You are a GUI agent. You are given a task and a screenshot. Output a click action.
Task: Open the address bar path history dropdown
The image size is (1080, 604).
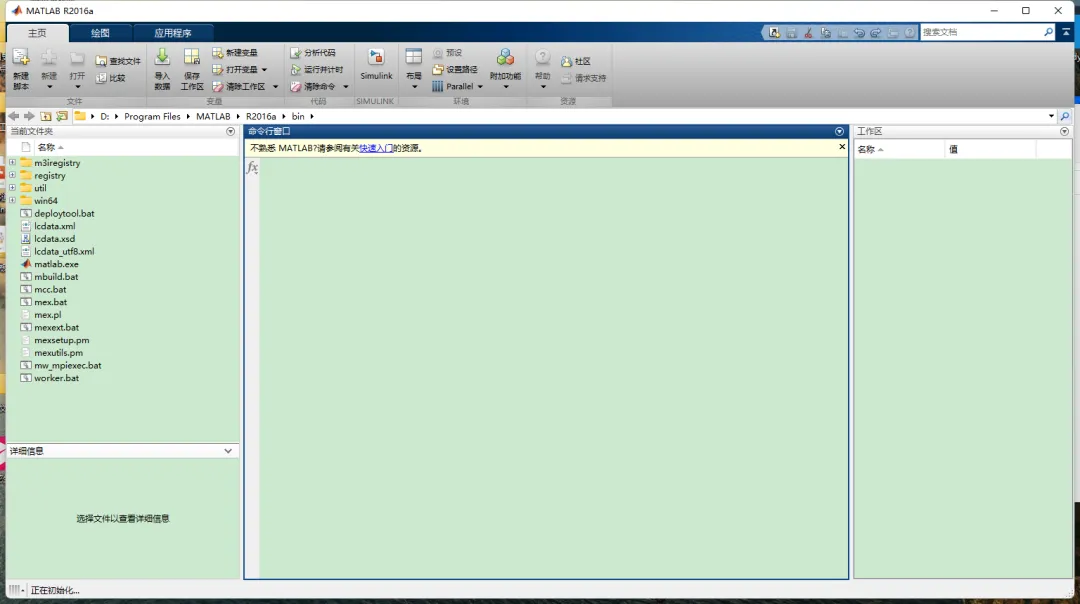coord(1051,116)
